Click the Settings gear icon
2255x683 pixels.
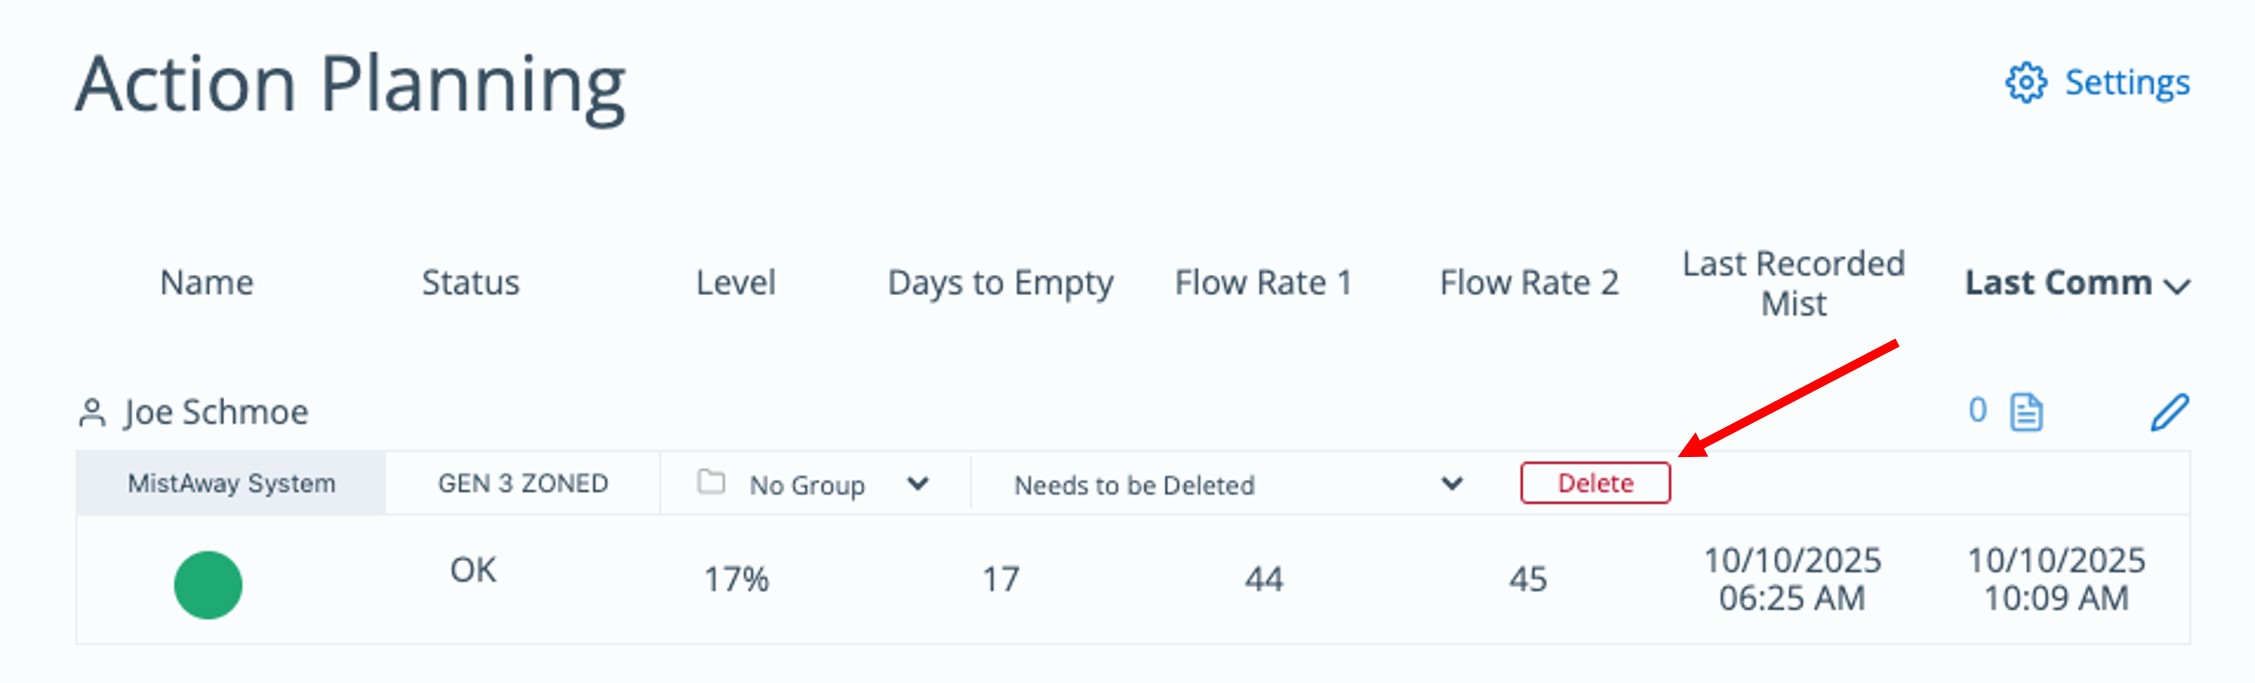pyautogui.click(x=2025, y=83)
